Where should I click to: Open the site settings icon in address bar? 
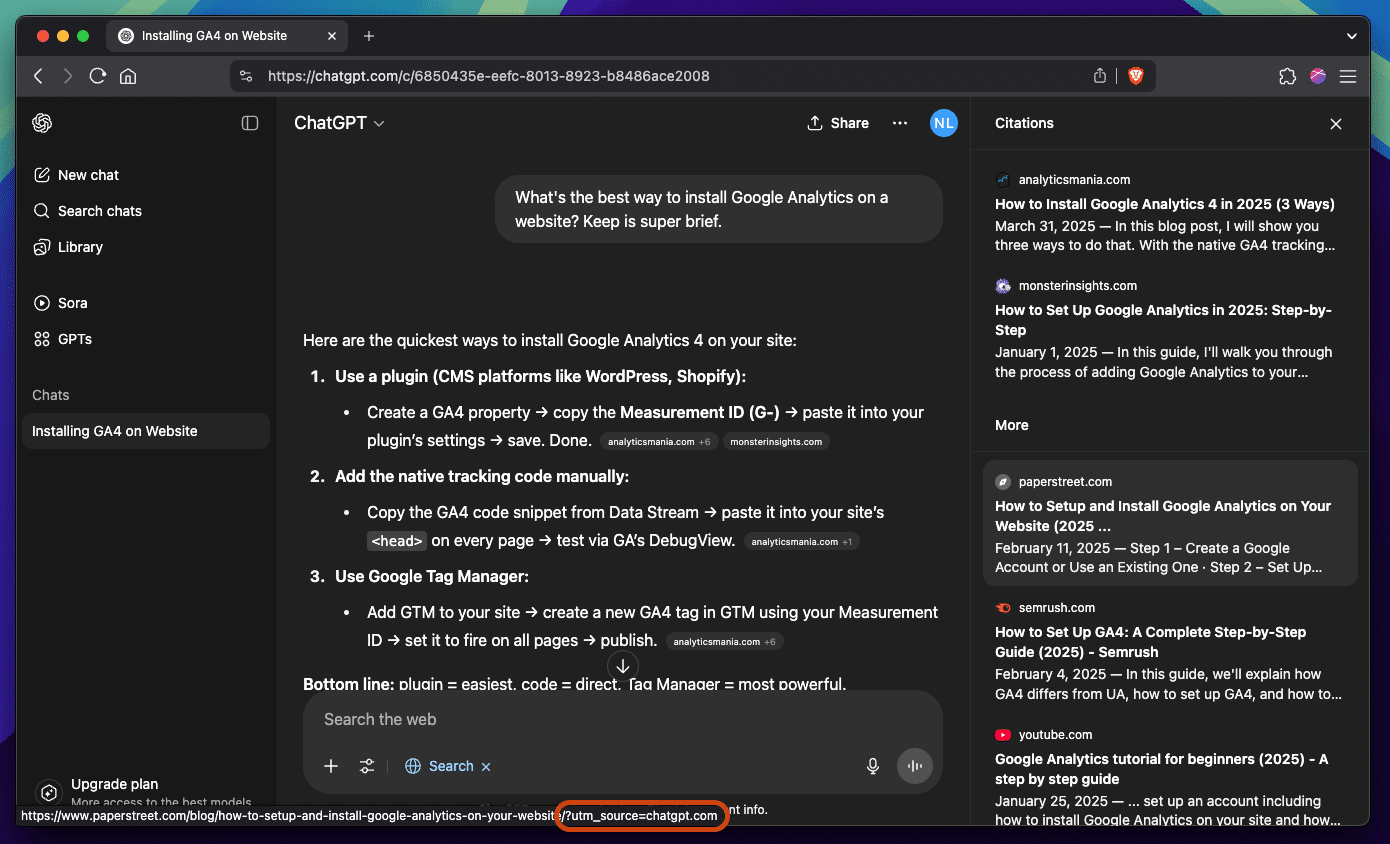click(x=246, y=76)
